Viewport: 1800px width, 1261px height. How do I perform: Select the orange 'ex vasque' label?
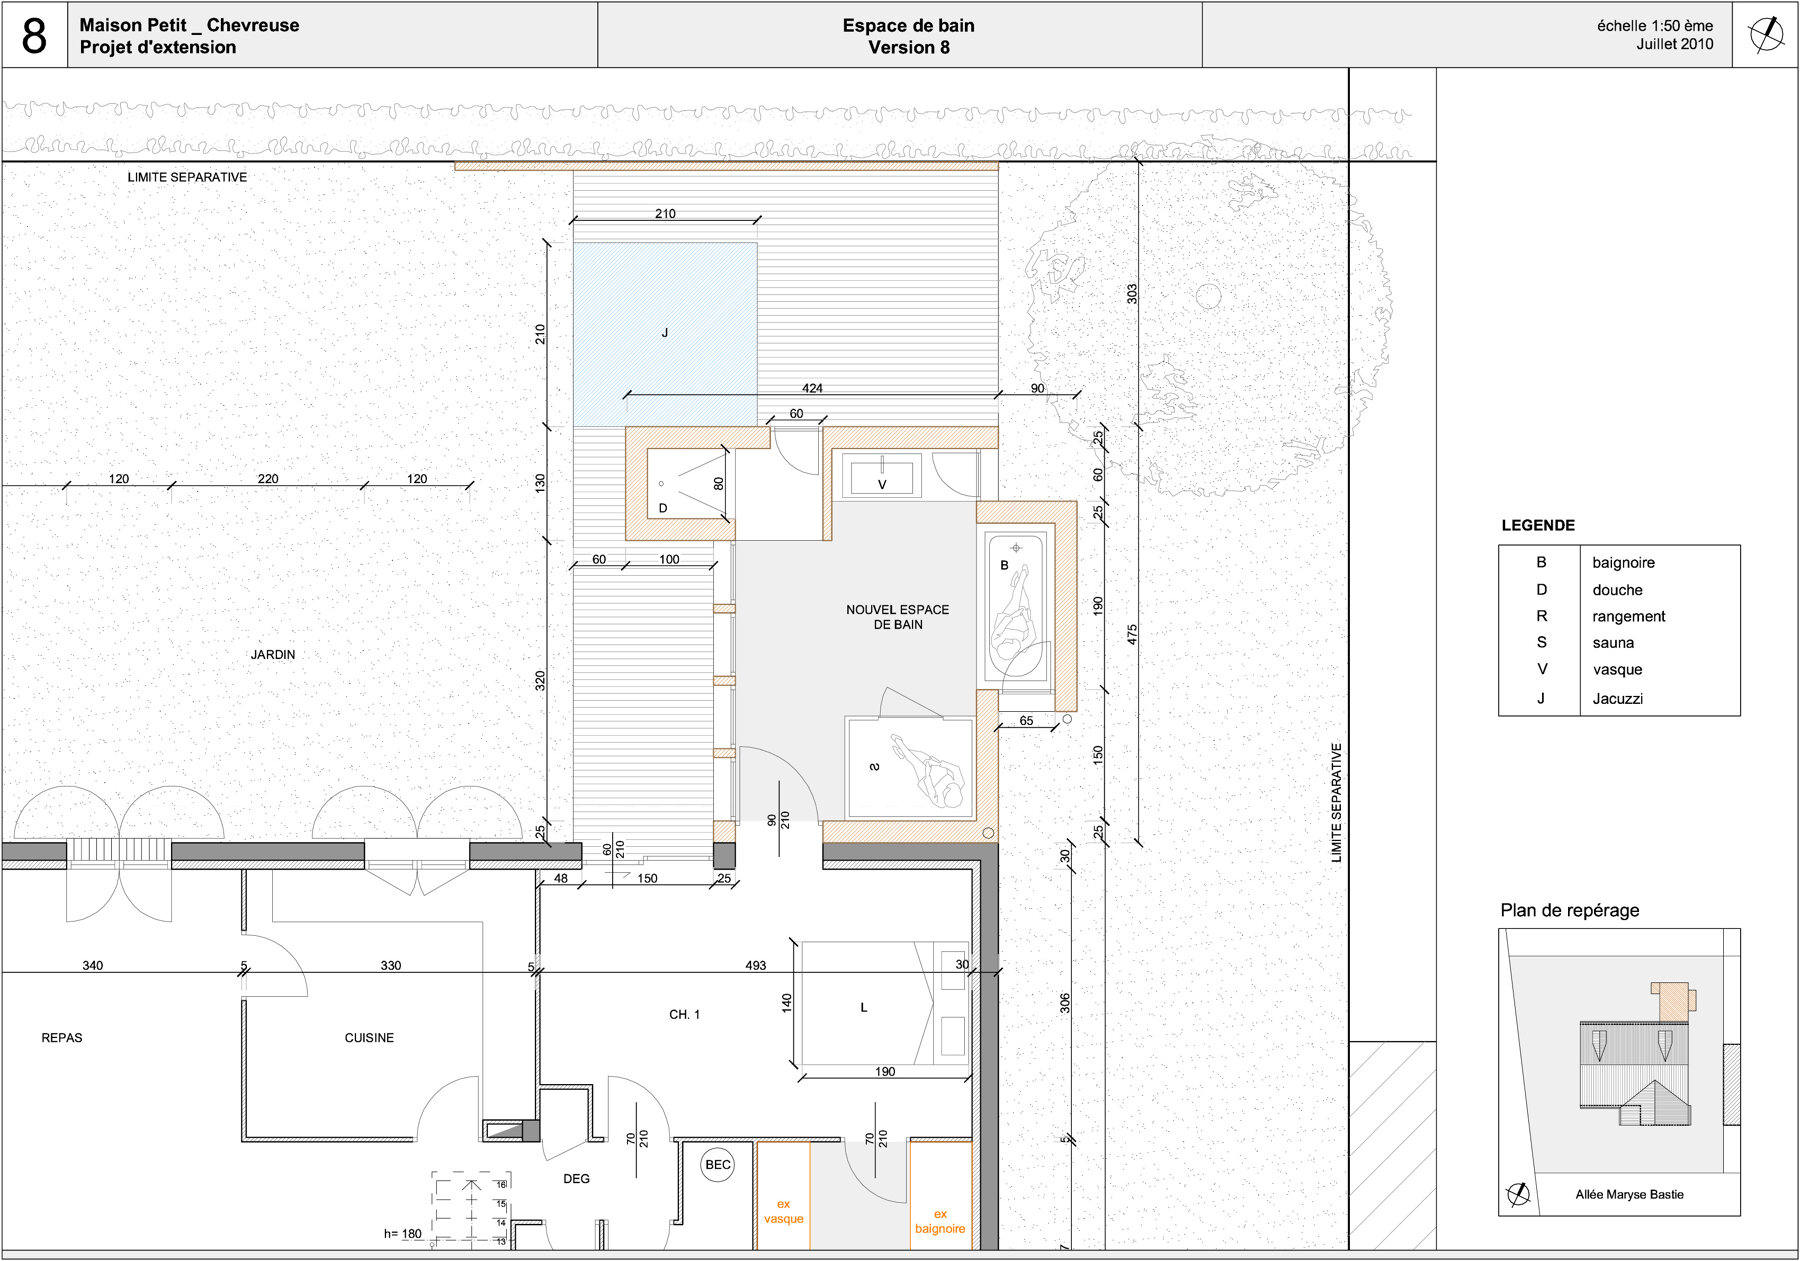tap(783, 1211)
